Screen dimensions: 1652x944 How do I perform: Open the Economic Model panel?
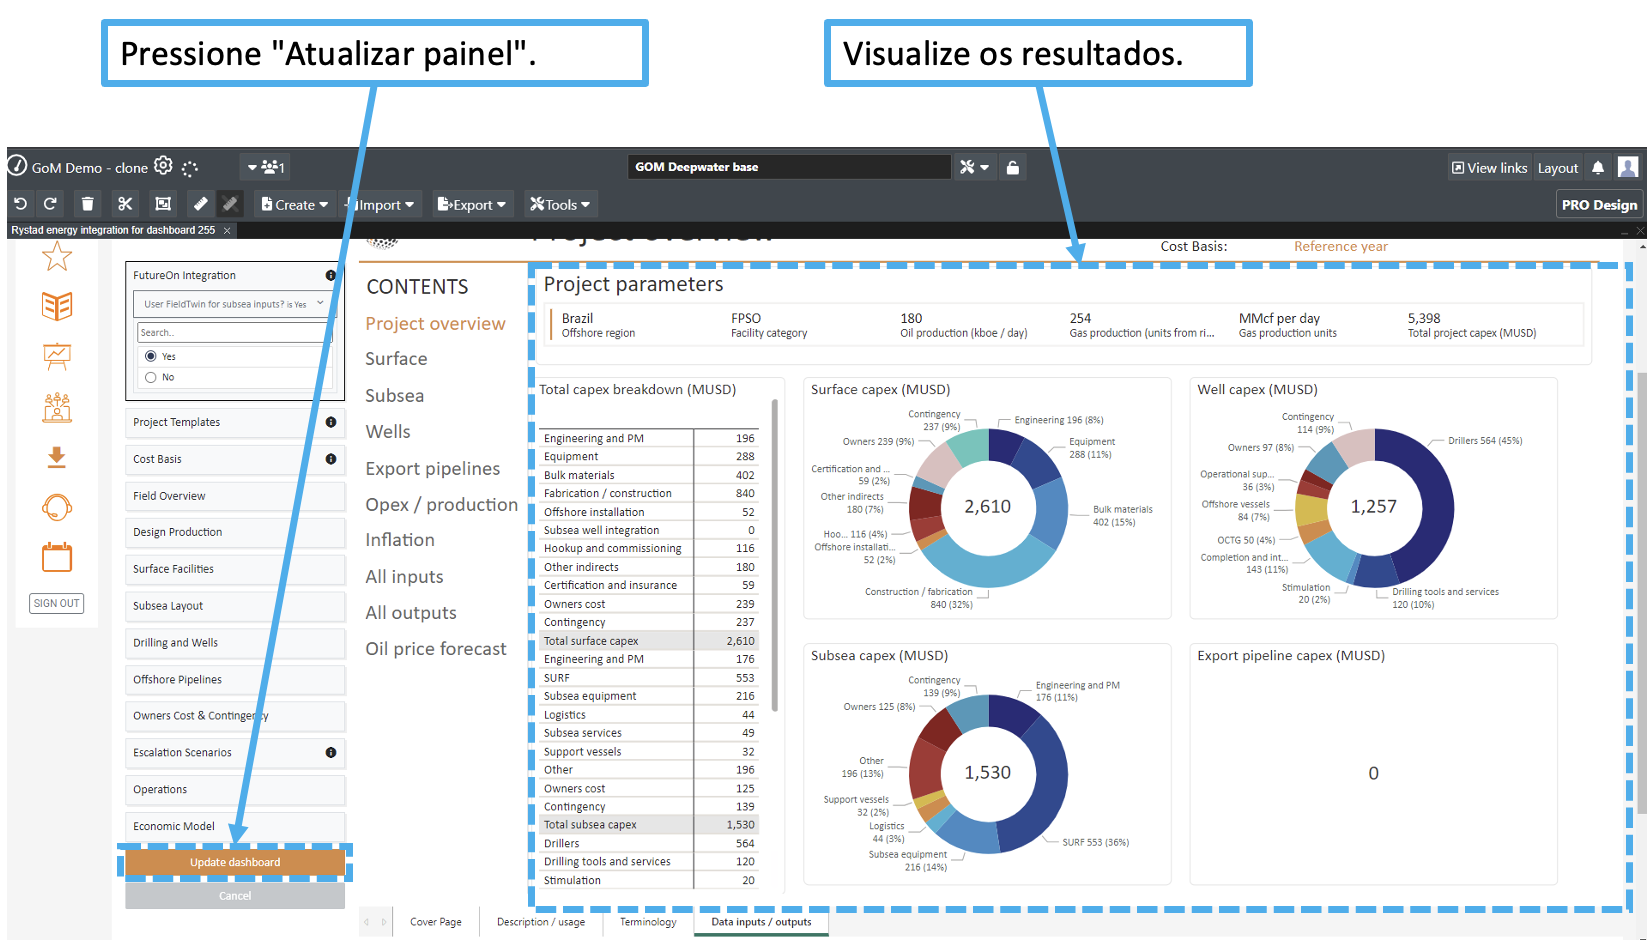point(235,826)
